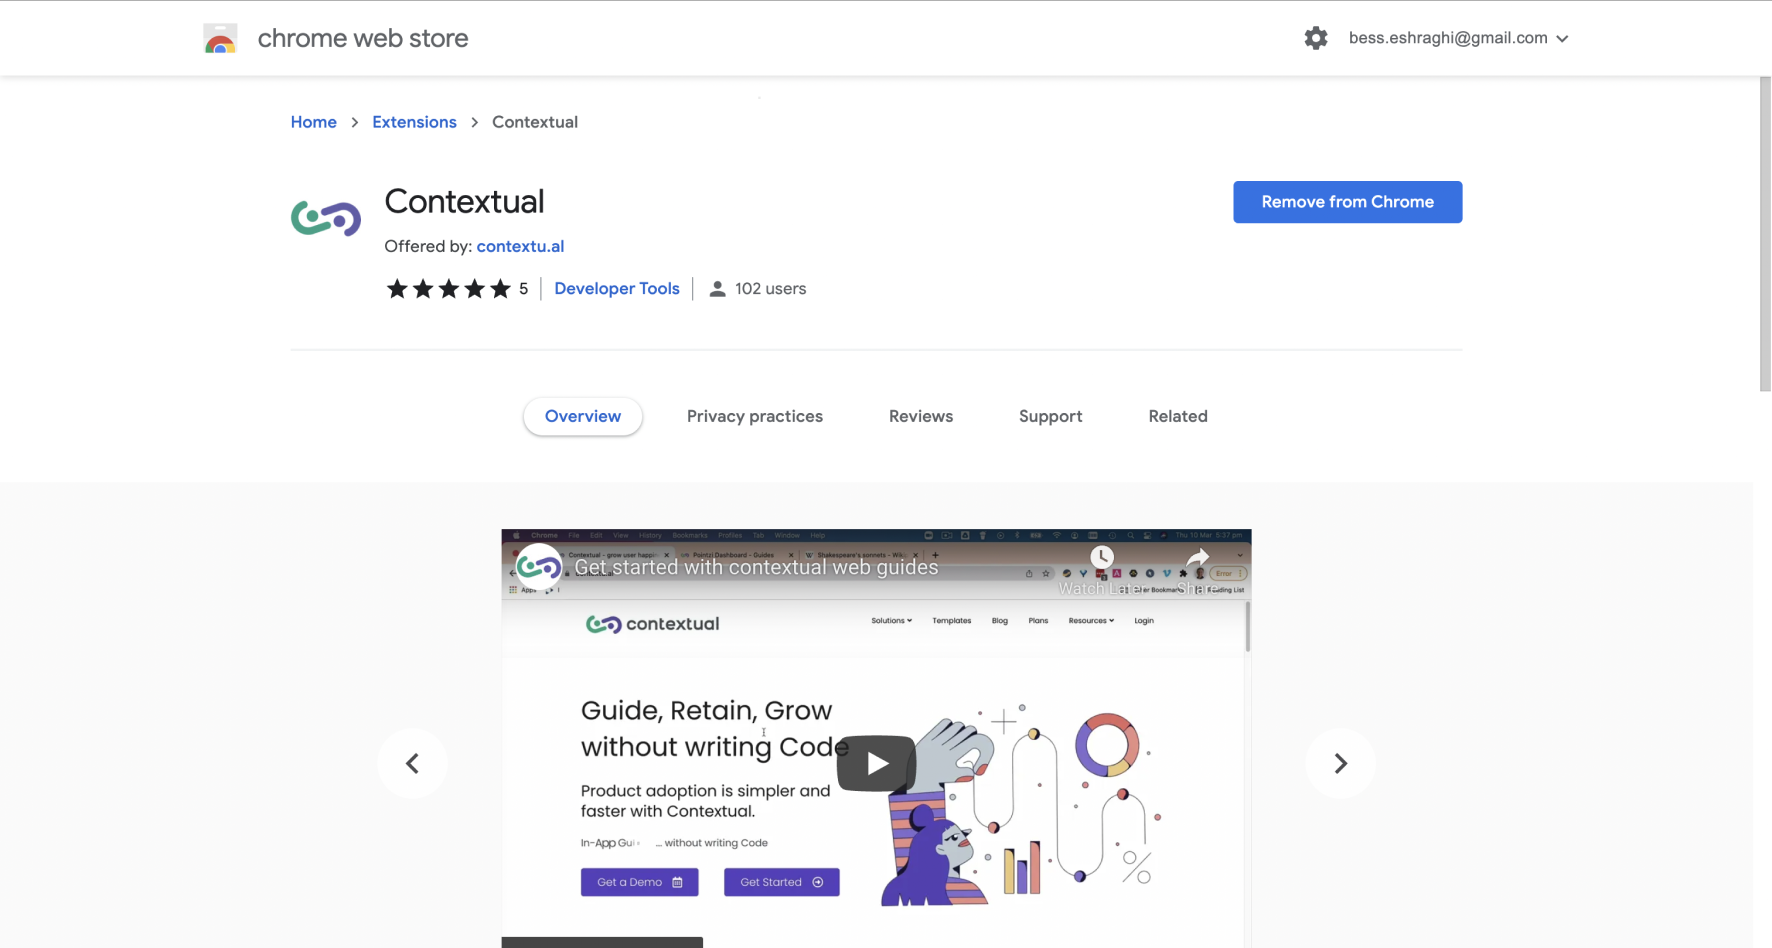Viewport: 1772px width, 948px height.
Task: Visit the contextu.al developer link
Action: [520, 246]
